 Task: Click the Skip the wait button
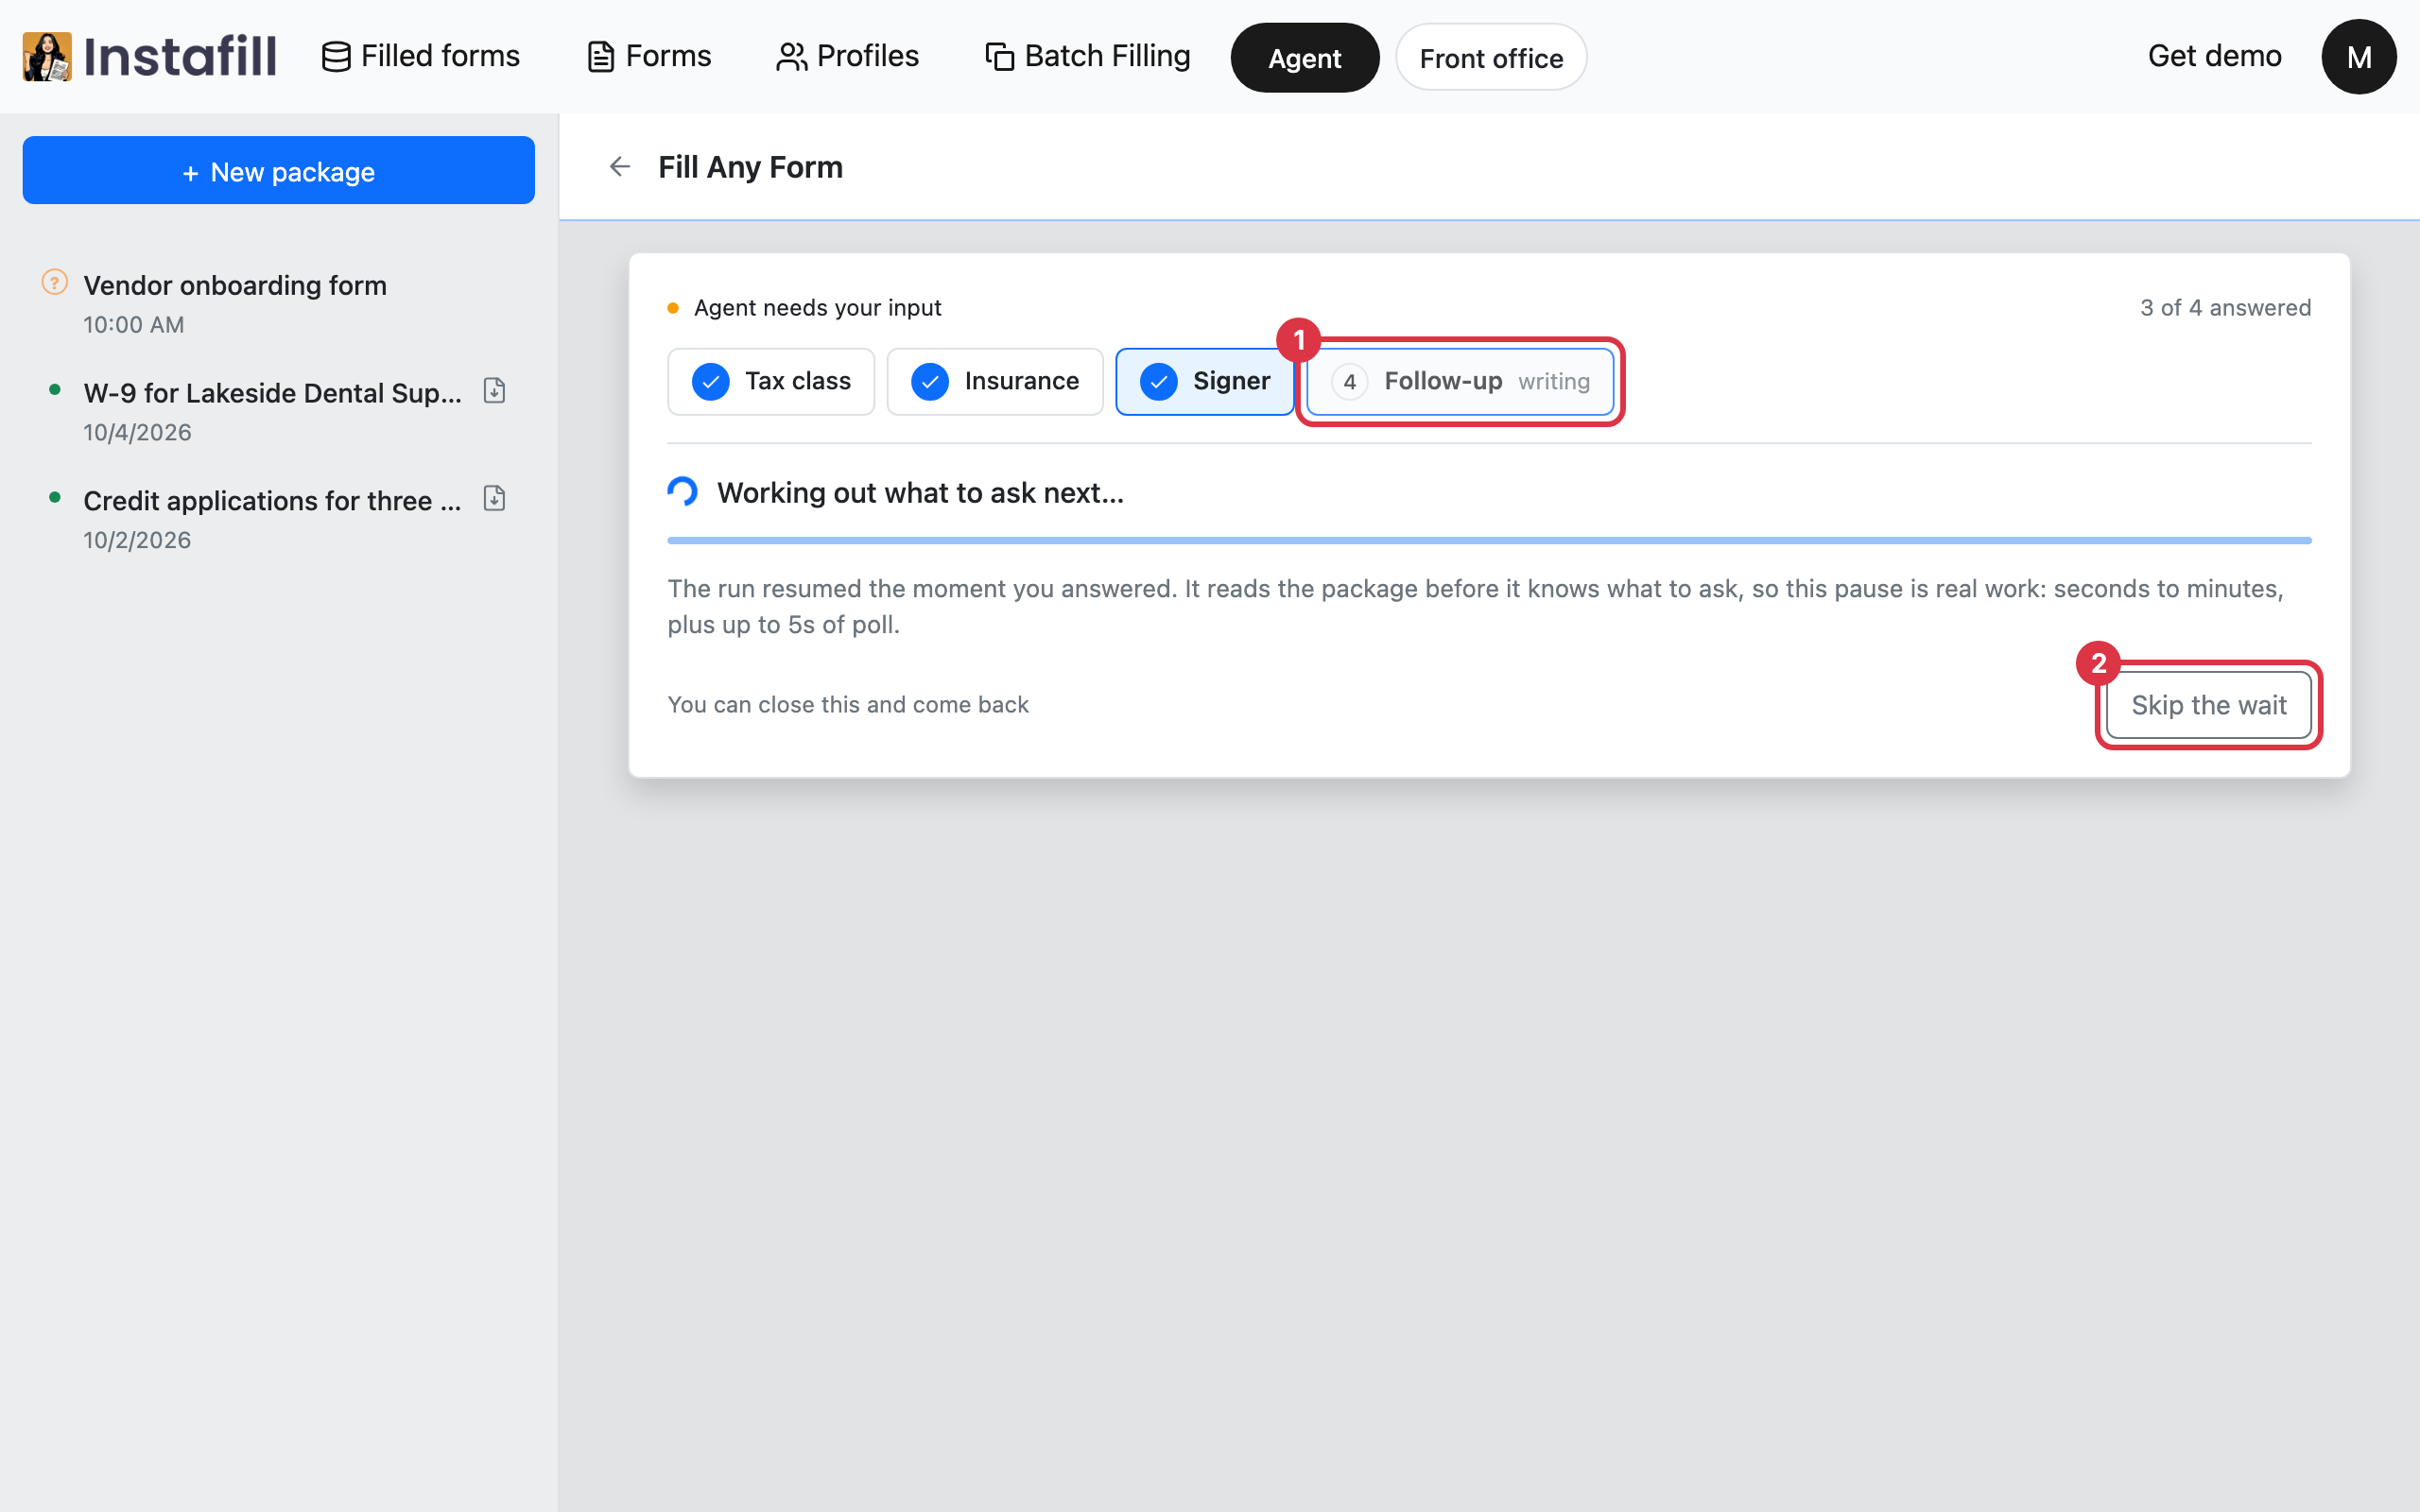2208,705
